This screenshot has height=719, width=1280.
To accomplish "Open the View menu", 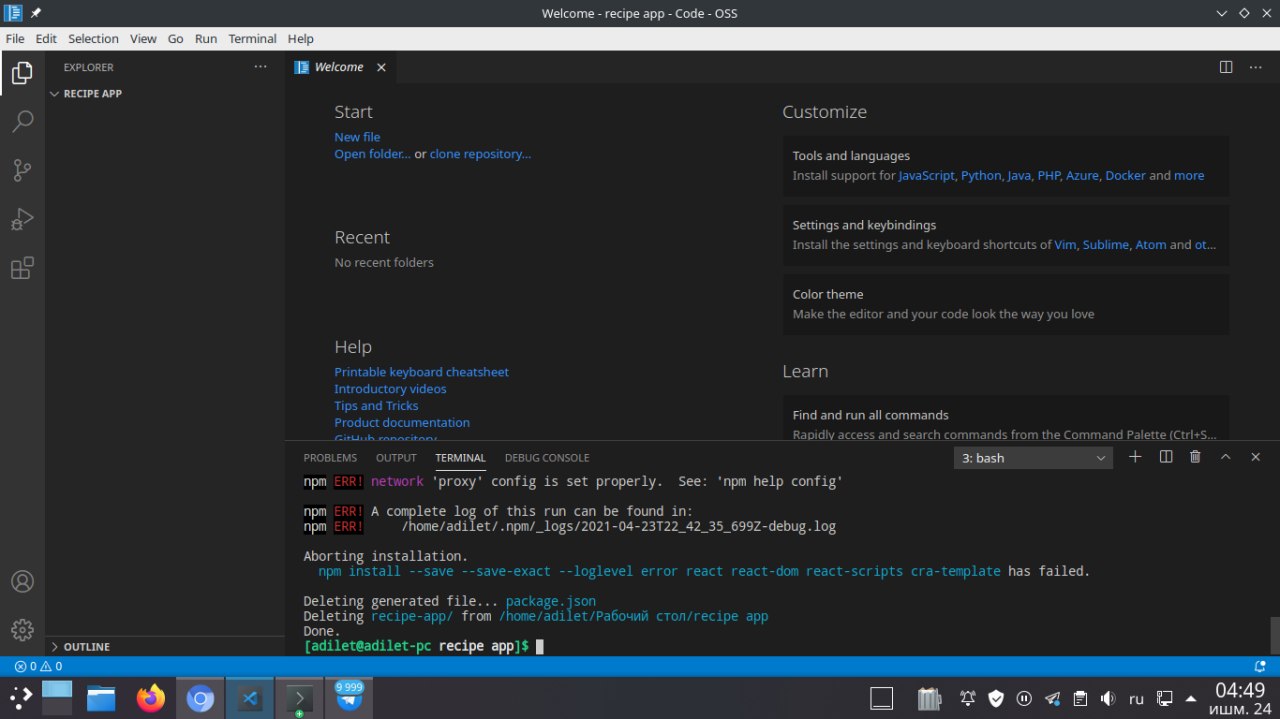I will point(143,38).
